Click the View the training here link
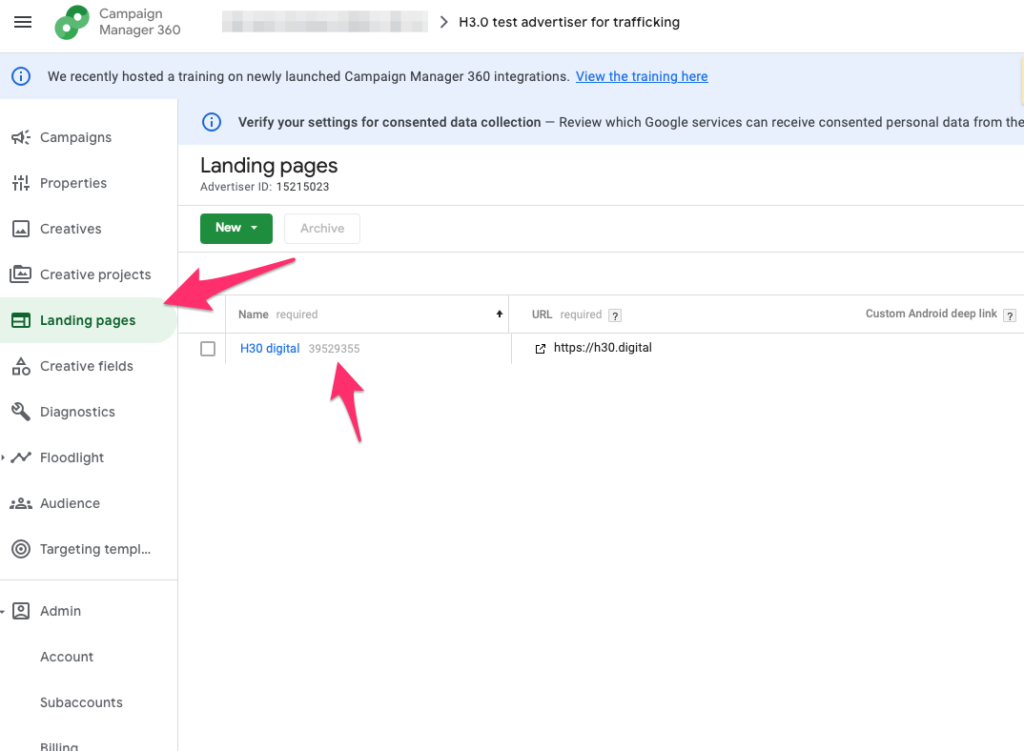Image resolution: width=1024 pixels, height=751 pixels. tap(641, 76)
